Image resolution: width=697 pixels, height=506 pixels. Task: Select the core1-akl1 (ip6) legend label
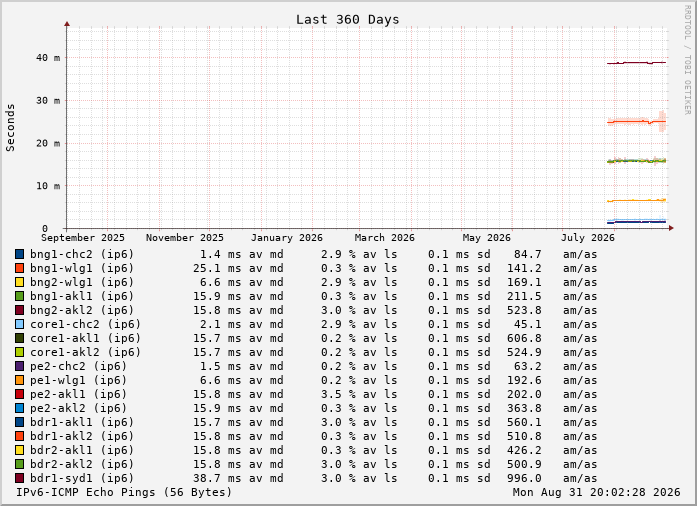[85, 338]
